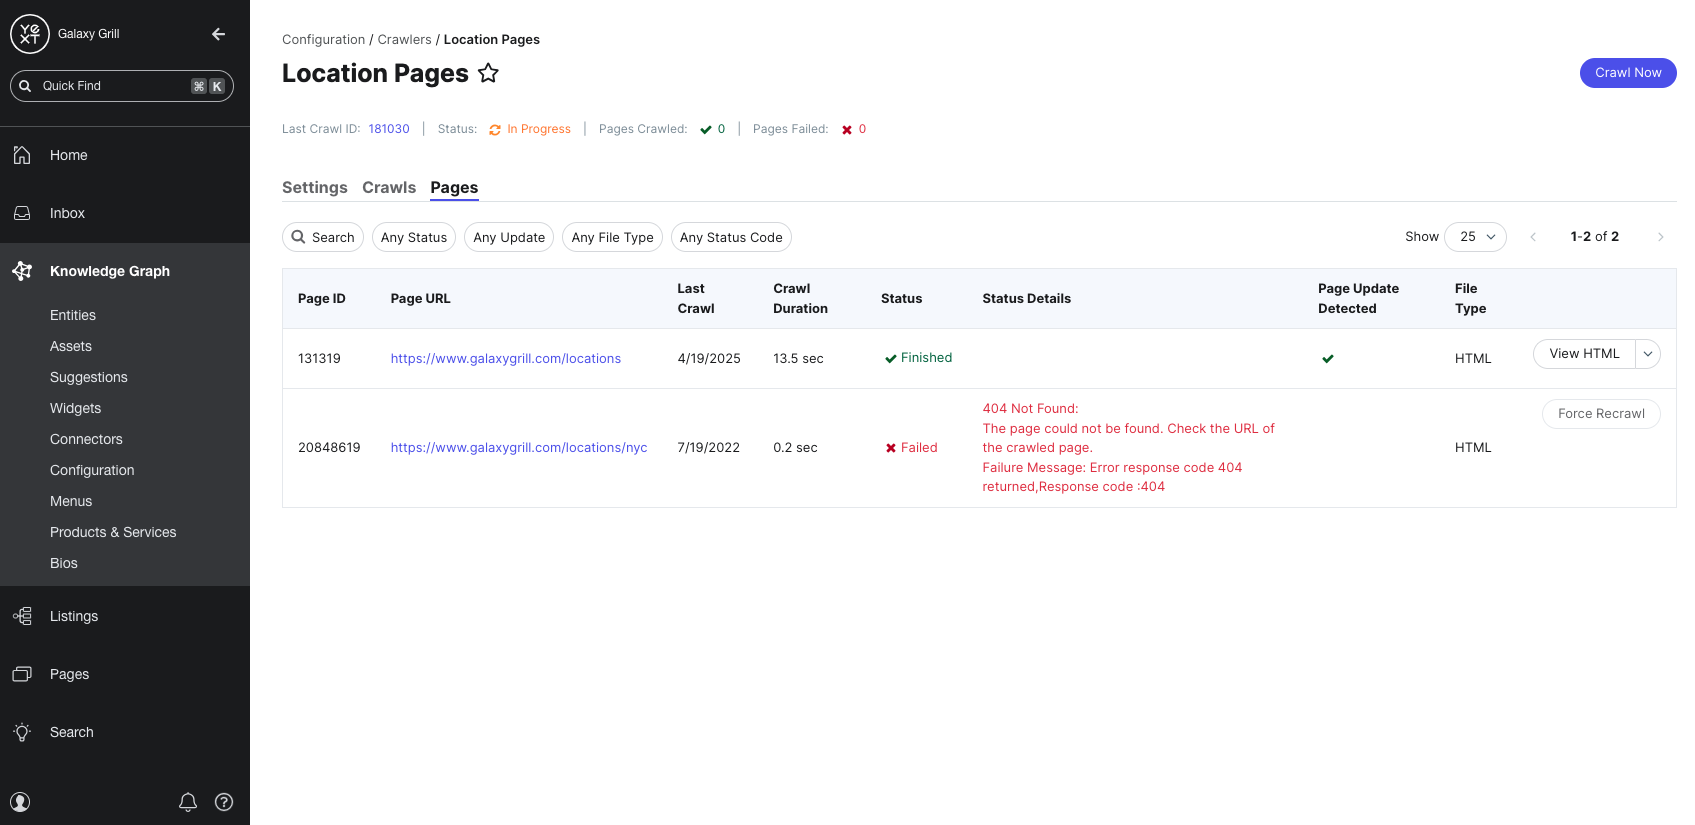Click the Page Update Detected checkmark

[x=1327, y=359]
